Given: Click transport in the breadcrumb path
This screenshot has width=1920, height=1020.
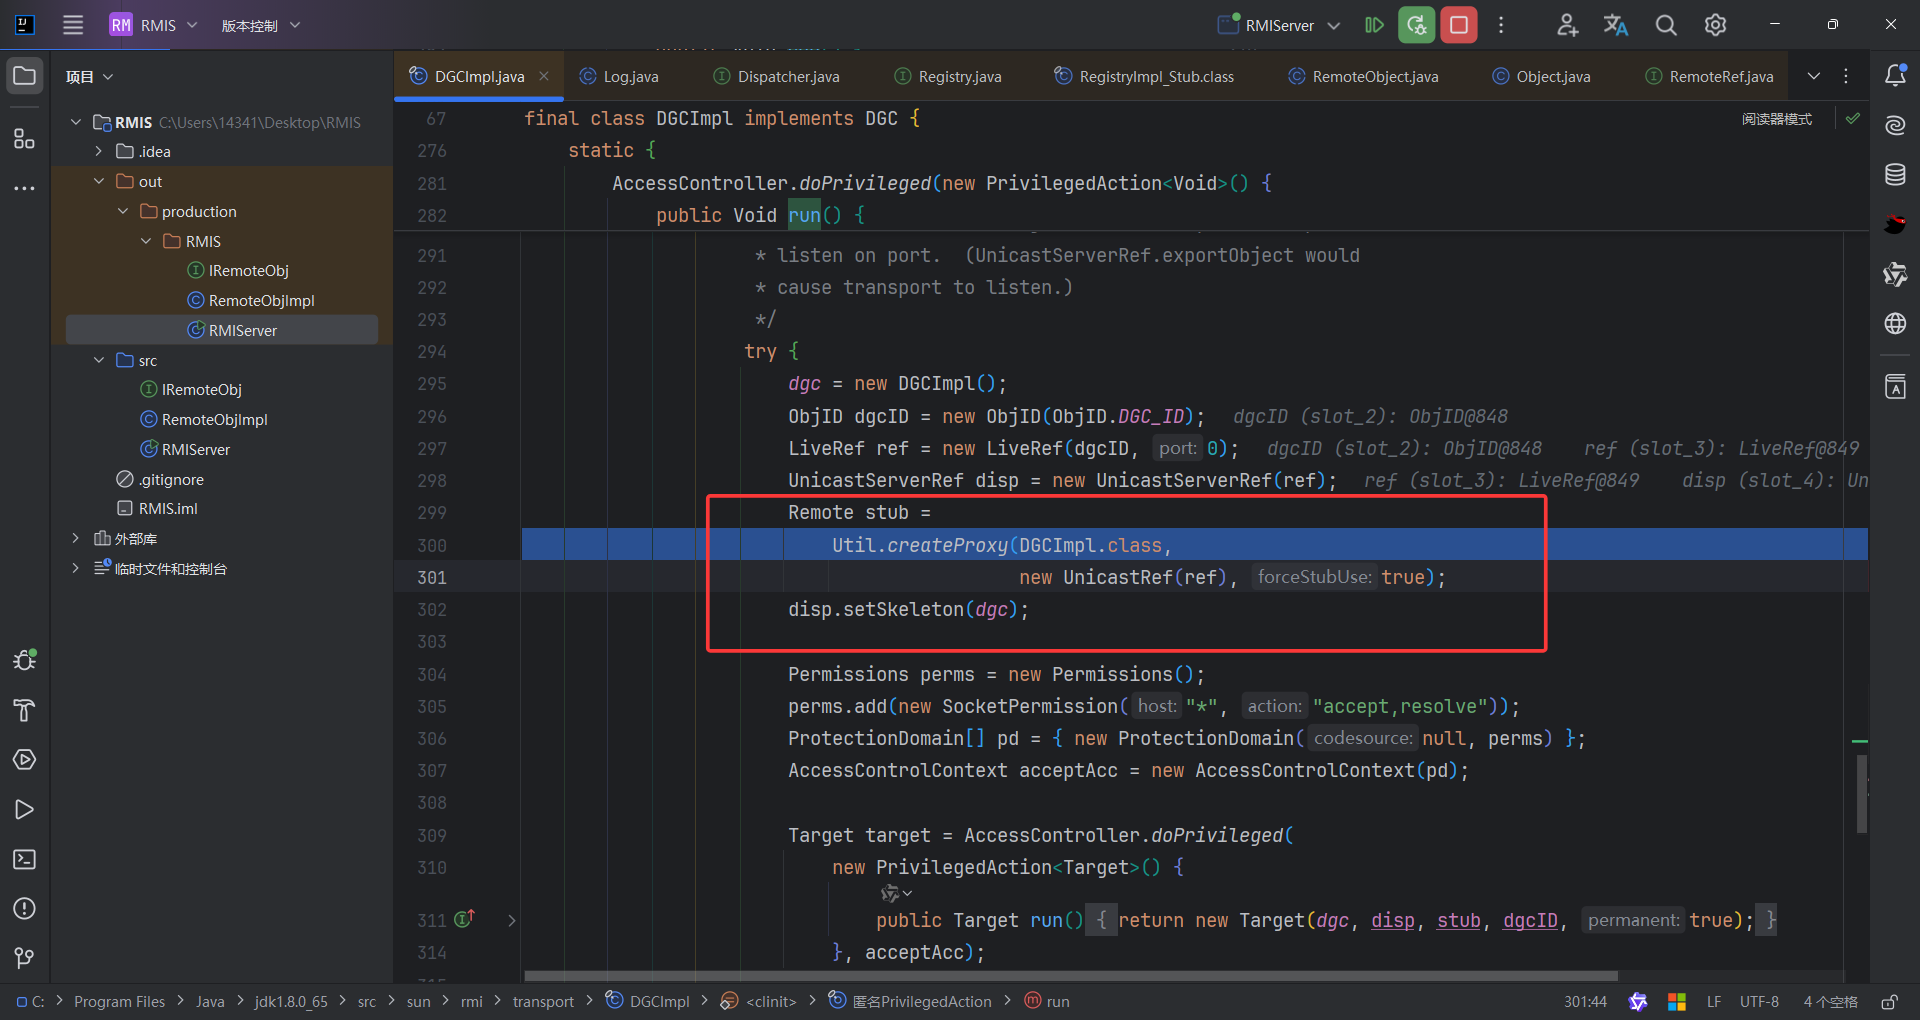Looking at the screenshot, I should 543,1001.
